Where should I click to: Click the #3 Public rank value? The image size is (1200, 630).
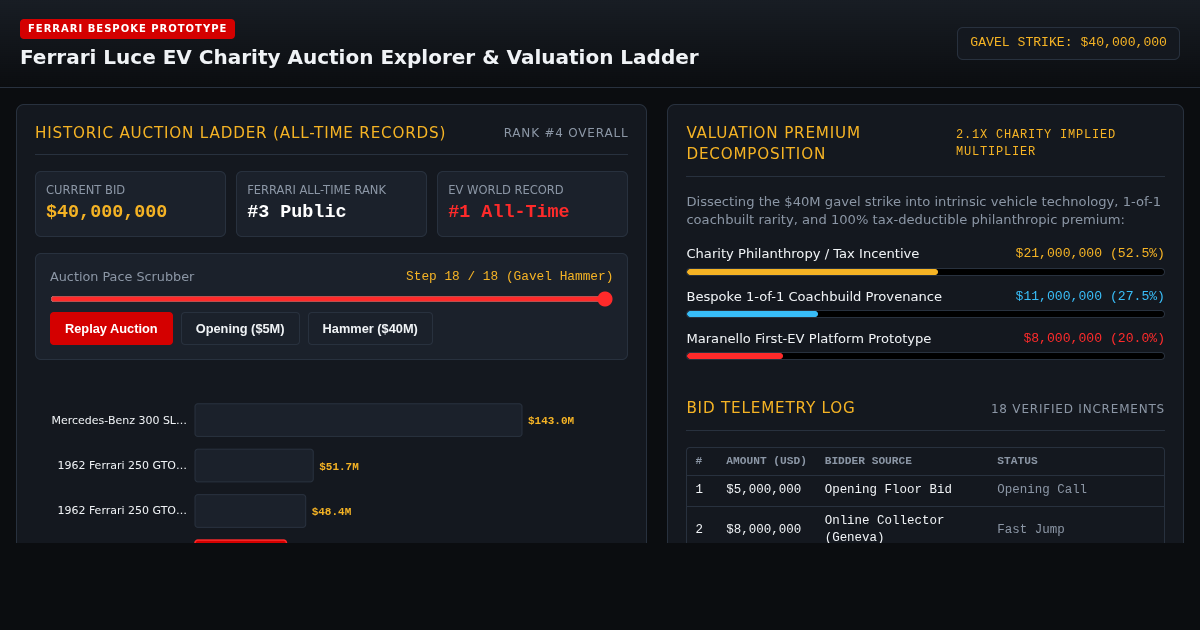(297, 212)
